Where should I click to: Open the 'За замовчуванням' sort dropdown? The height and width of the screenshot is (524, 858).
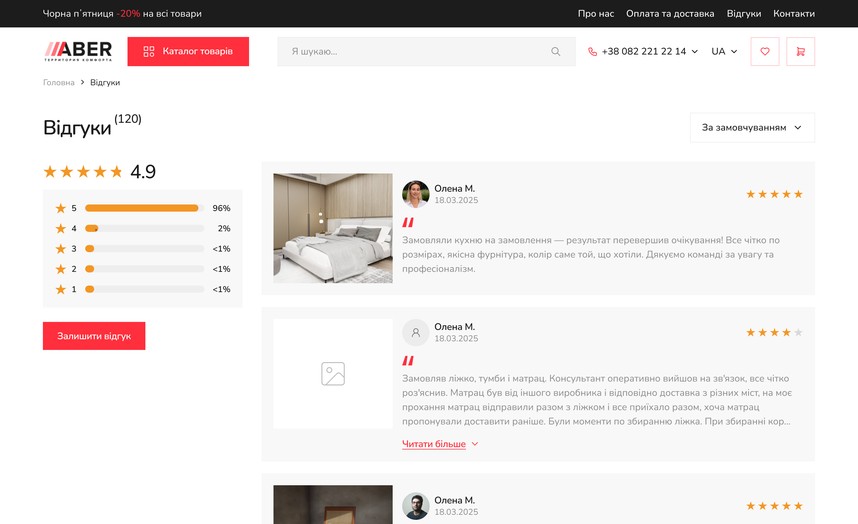752,127
